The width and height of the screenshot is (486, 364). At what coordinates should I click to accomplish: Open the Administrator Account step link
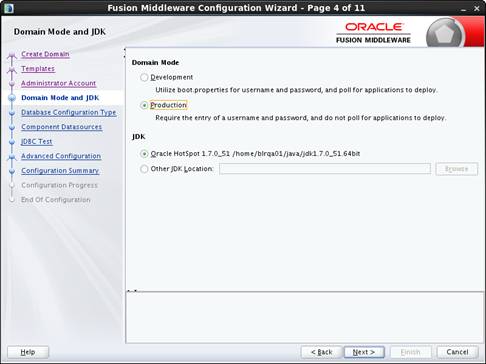59,83
